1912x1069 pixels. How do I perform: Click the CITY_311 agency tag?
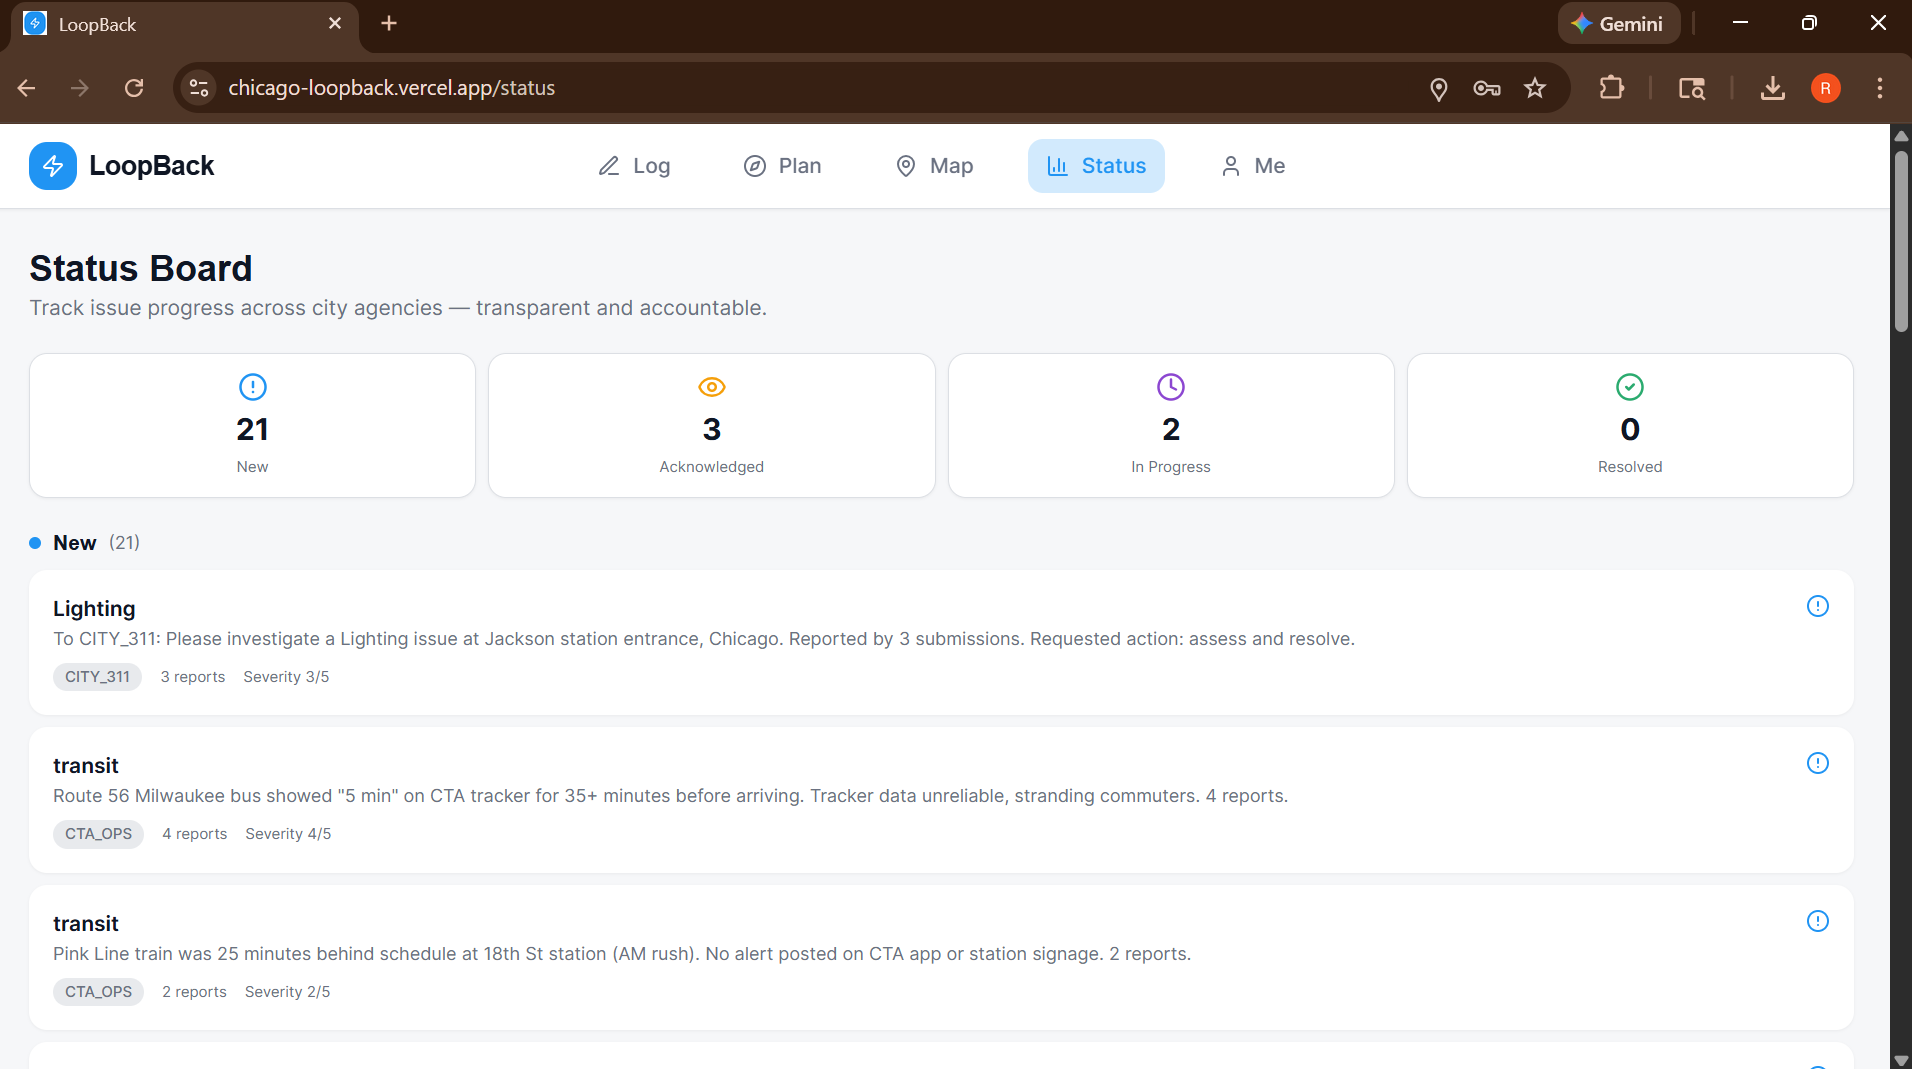point(97,677)
